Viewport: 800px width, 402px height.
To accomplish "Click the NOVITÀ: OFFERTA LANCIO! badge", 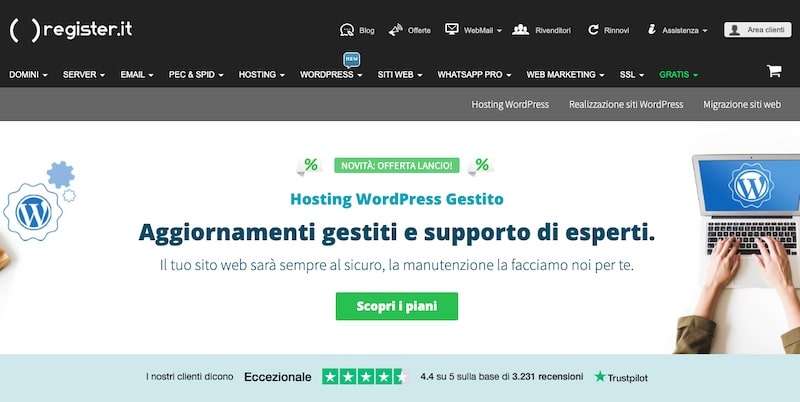I will pos(396,165).
